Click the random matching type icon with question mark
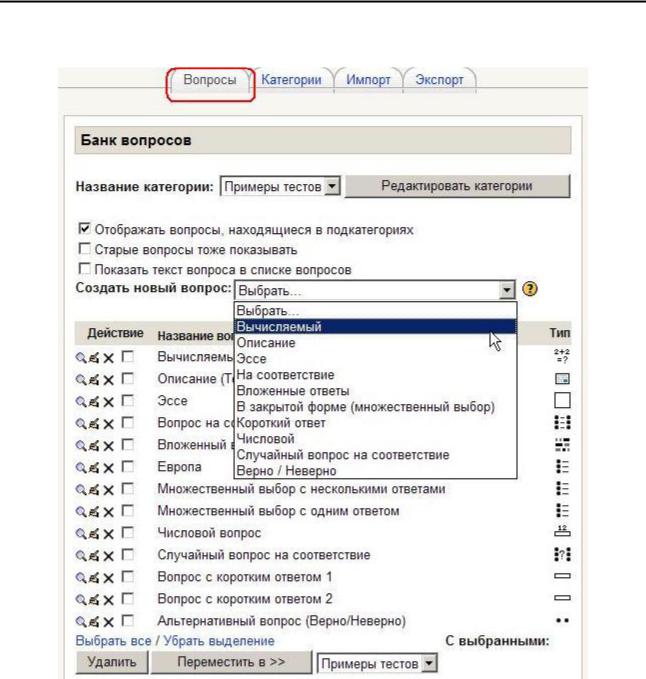The image size is (646, 679). (562, 554)
